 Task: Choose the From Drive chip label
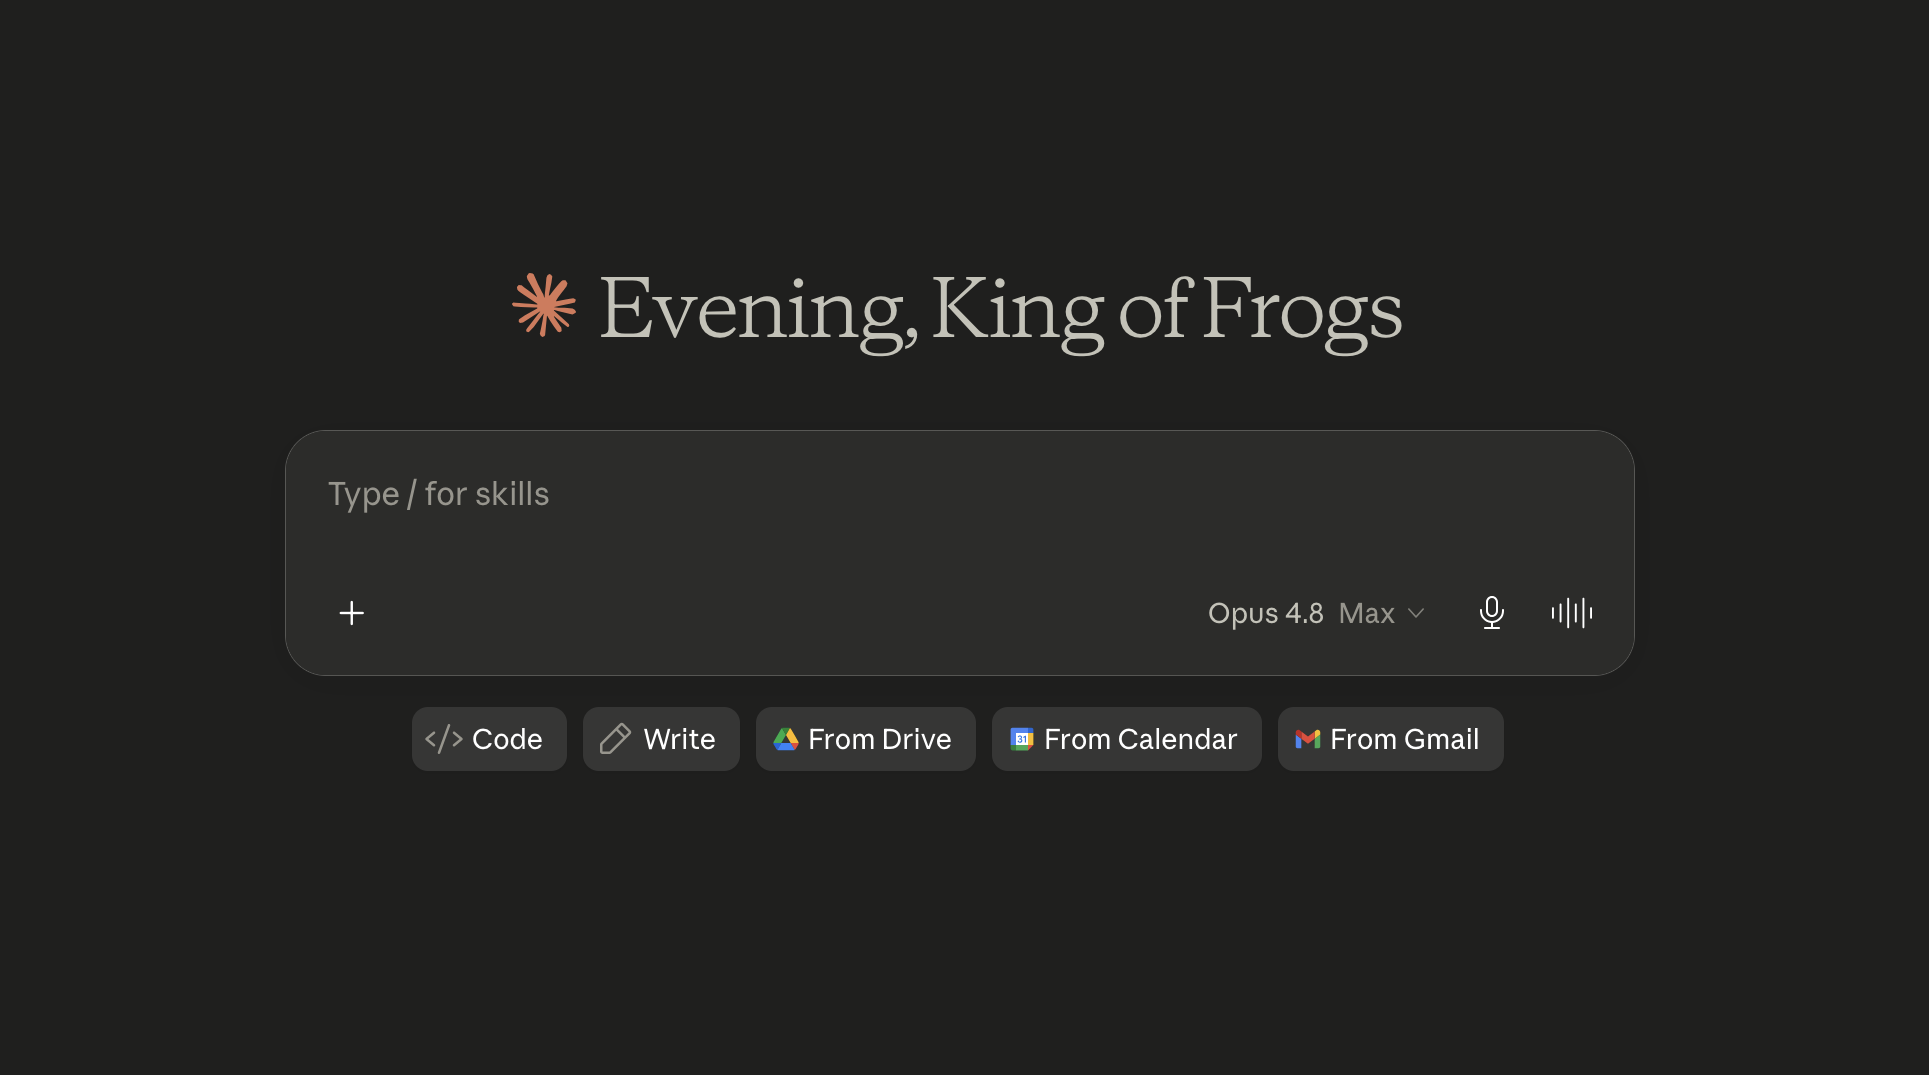point(879,739)
